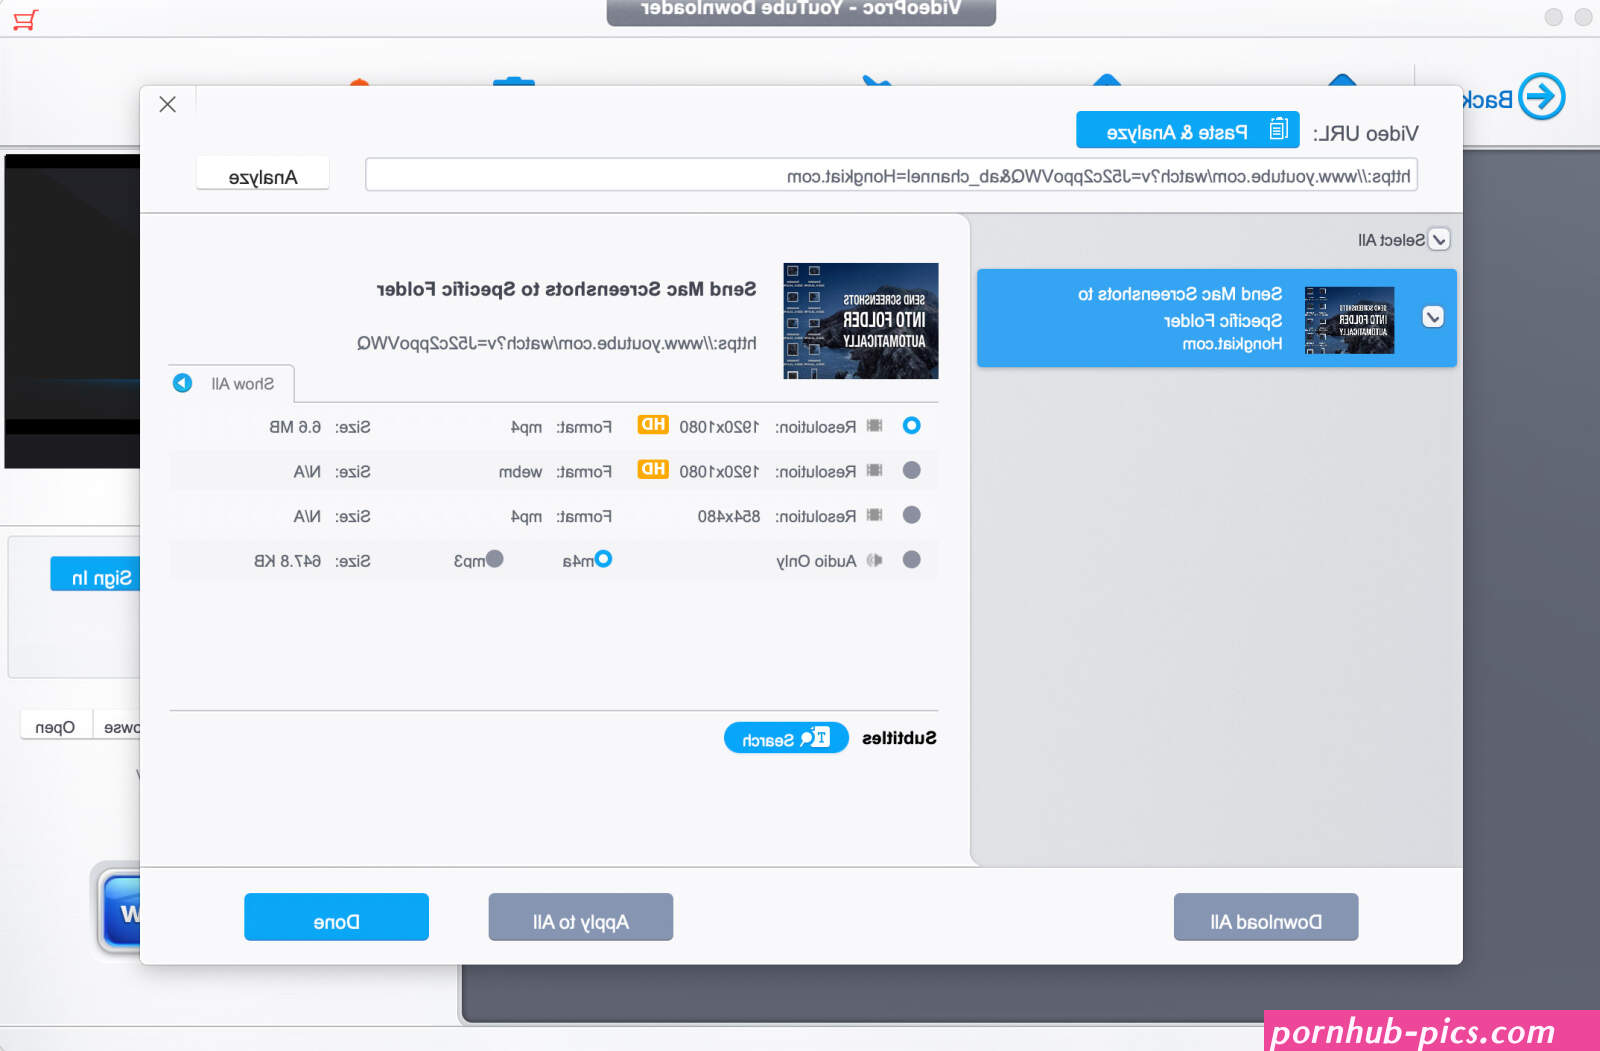The width and height of the screenshot is (1600, 1051).
Task: Click the video title 'Send Mac Screenshots to Specific Folder'
Action: (x=566, y=289)
